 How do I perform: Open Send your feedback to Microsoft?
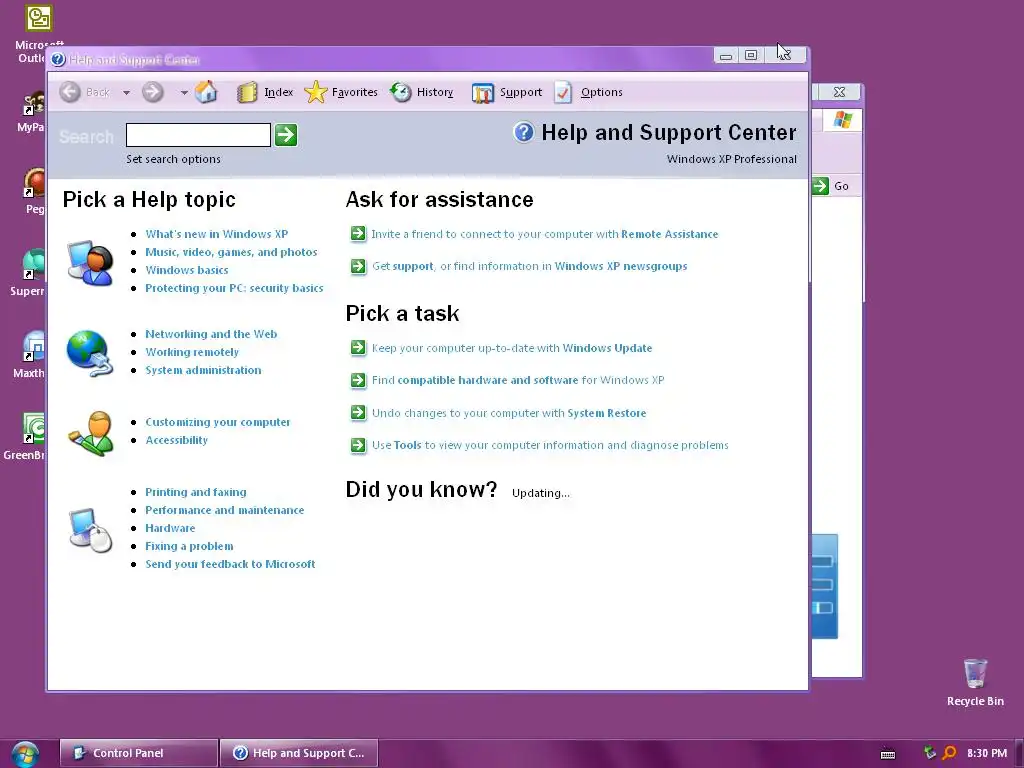pos(230,564)
